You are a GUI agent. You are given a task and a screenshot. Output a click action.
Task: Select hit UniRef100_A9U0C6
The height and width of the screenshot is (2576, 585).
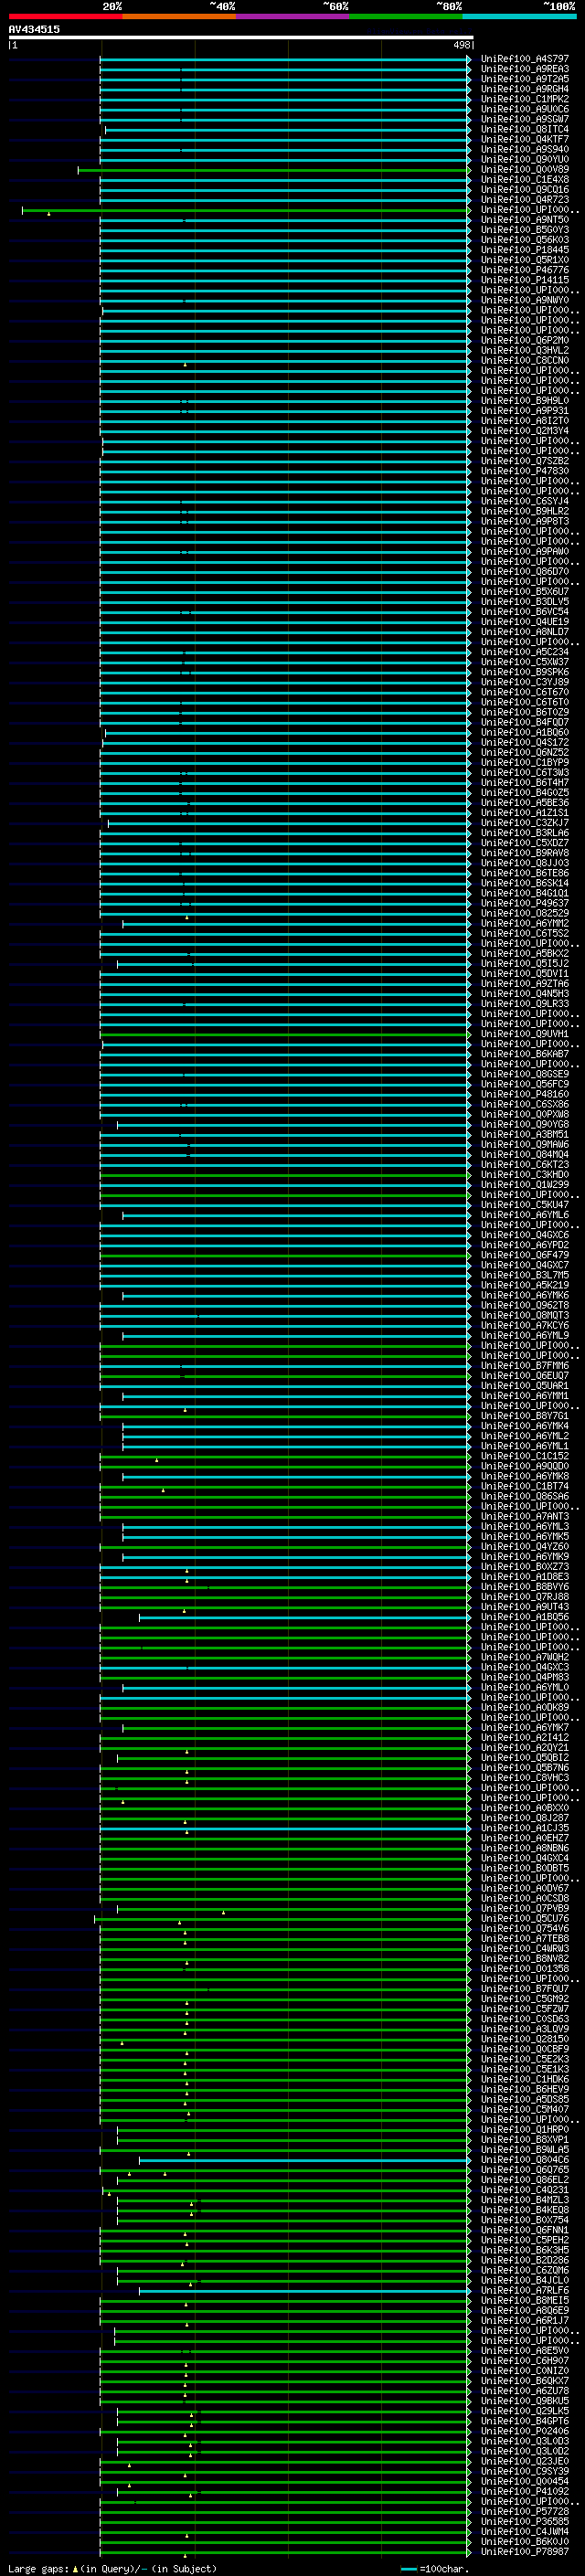click(x=524, y=109)
